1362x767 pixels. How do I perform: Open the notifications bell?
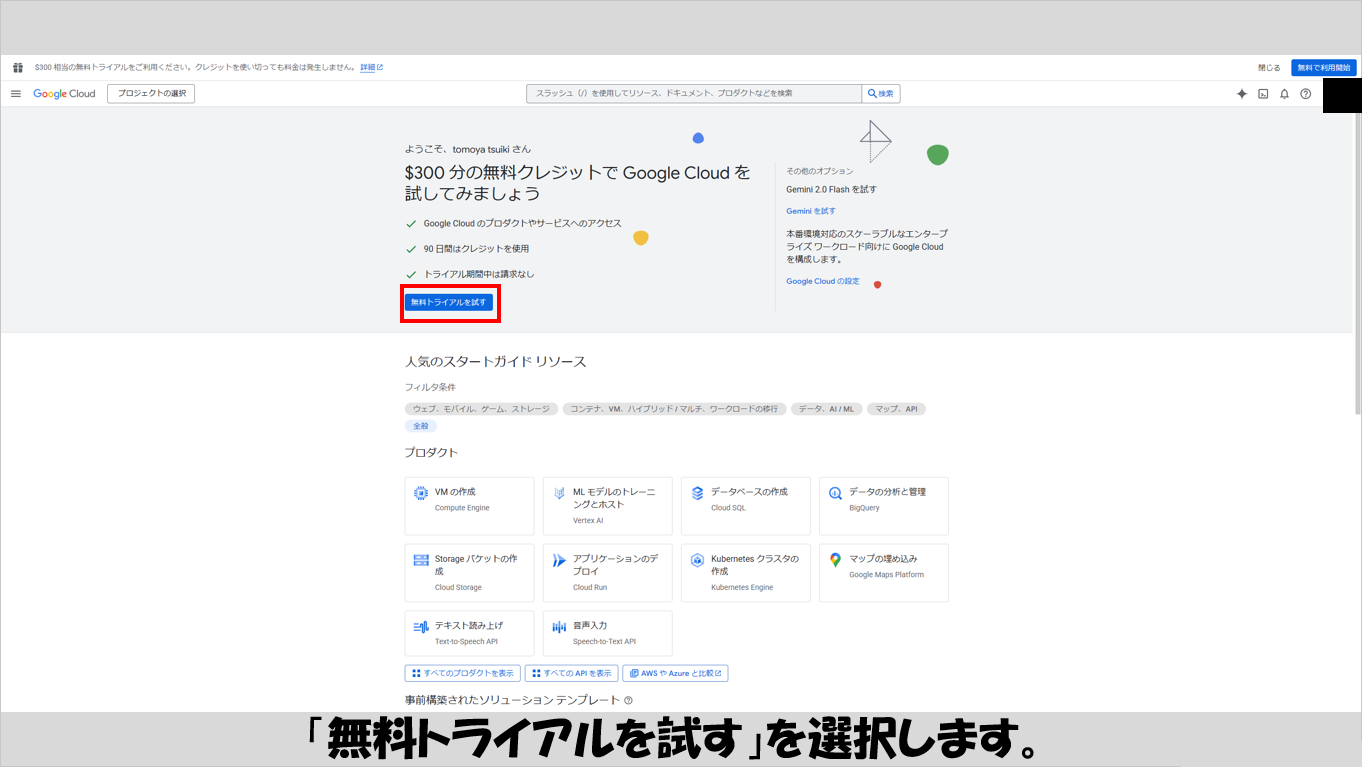coord(1284,94)
